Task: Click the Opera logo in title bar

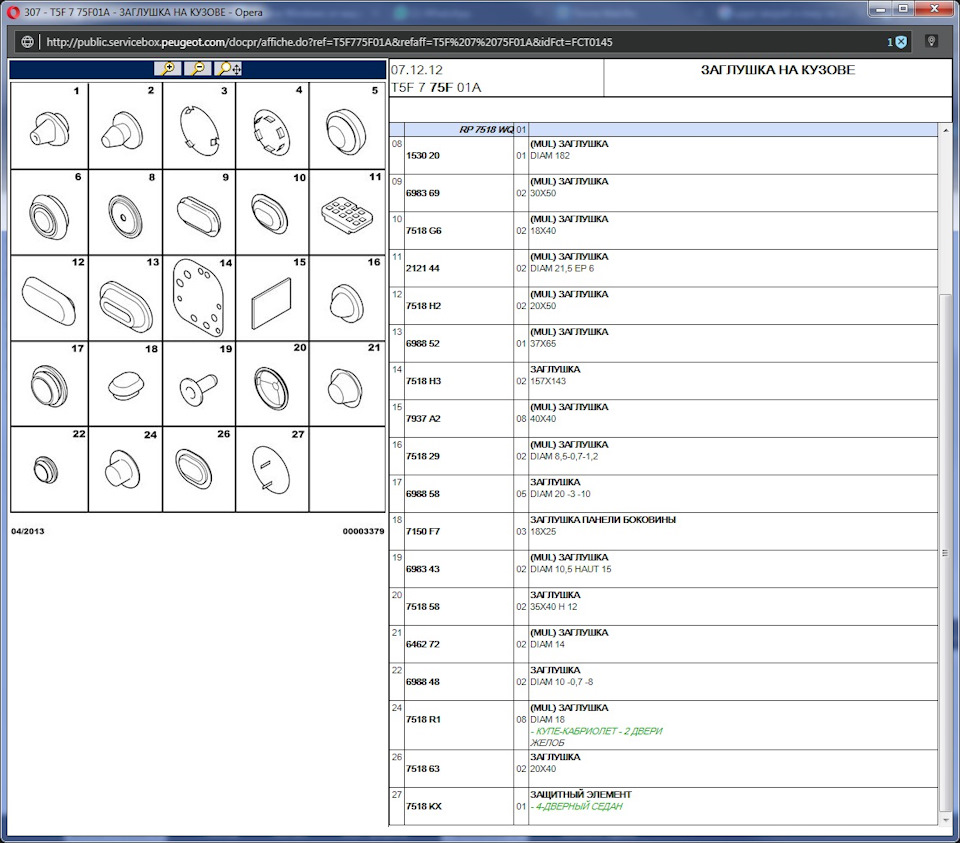Action: (13, 12)
